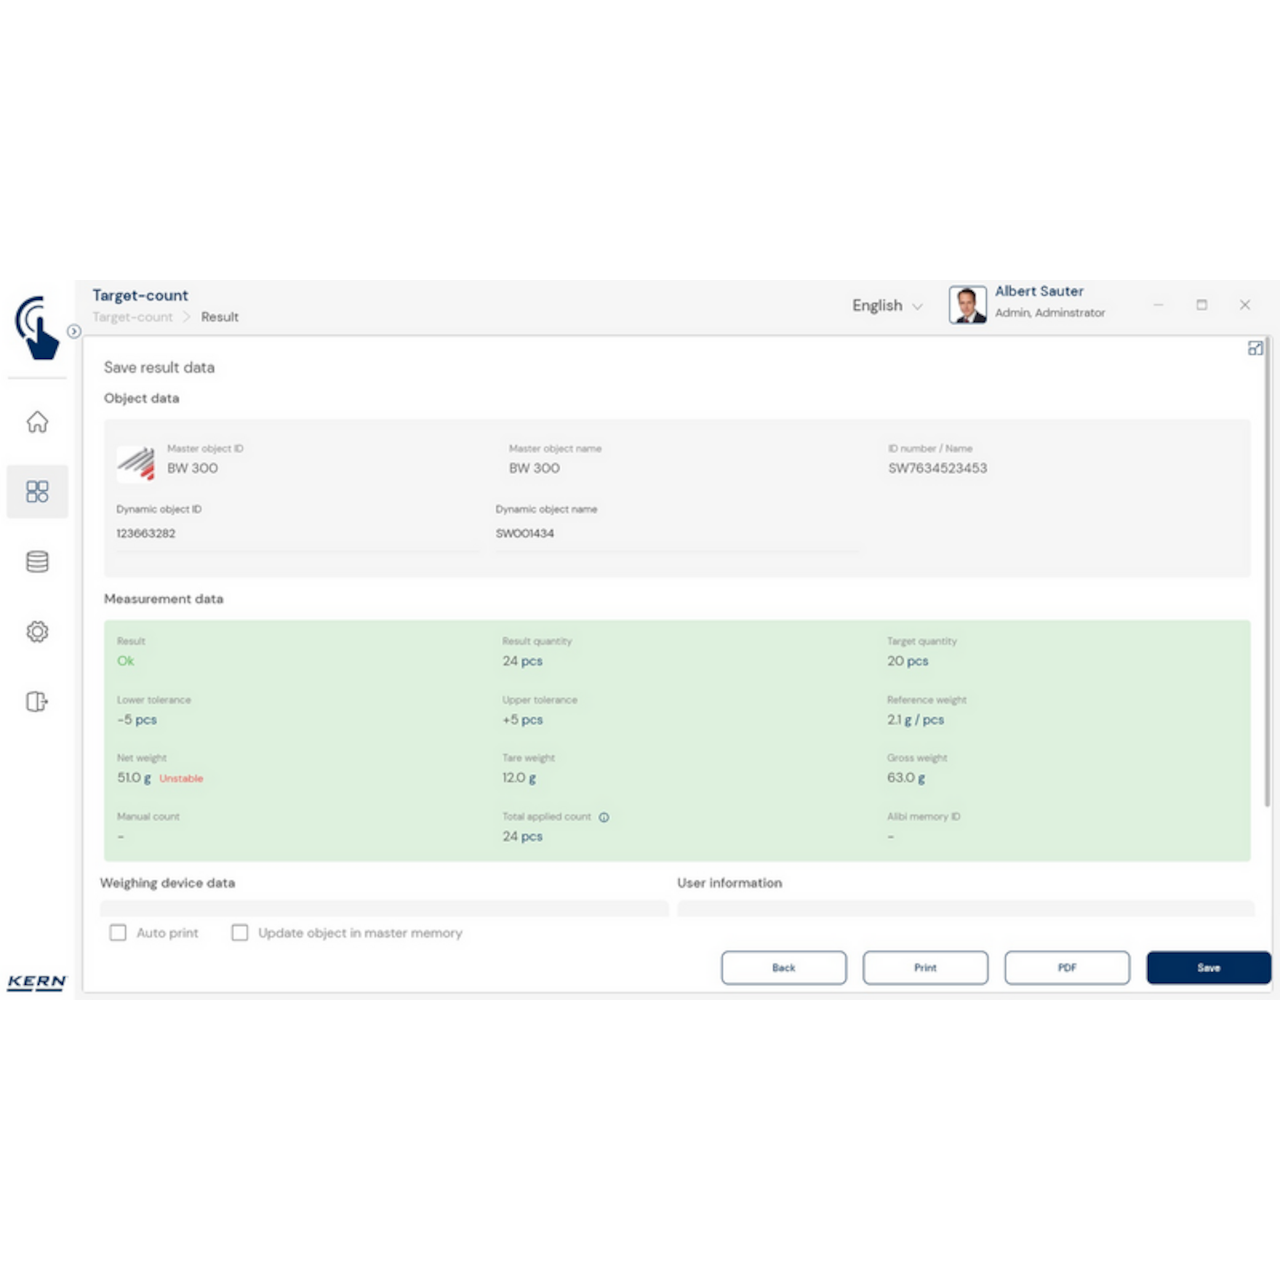Save the result data with the Save button
The width and height of the screenshot is (1280, 1280).
(1208, 967)
